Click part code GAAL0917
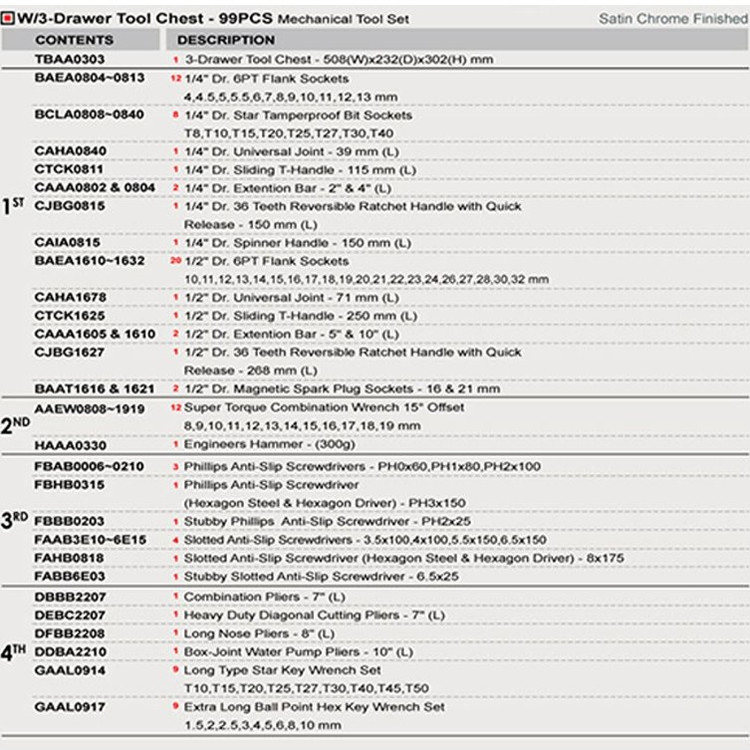 pyautogui.click(x=69, y=707)
